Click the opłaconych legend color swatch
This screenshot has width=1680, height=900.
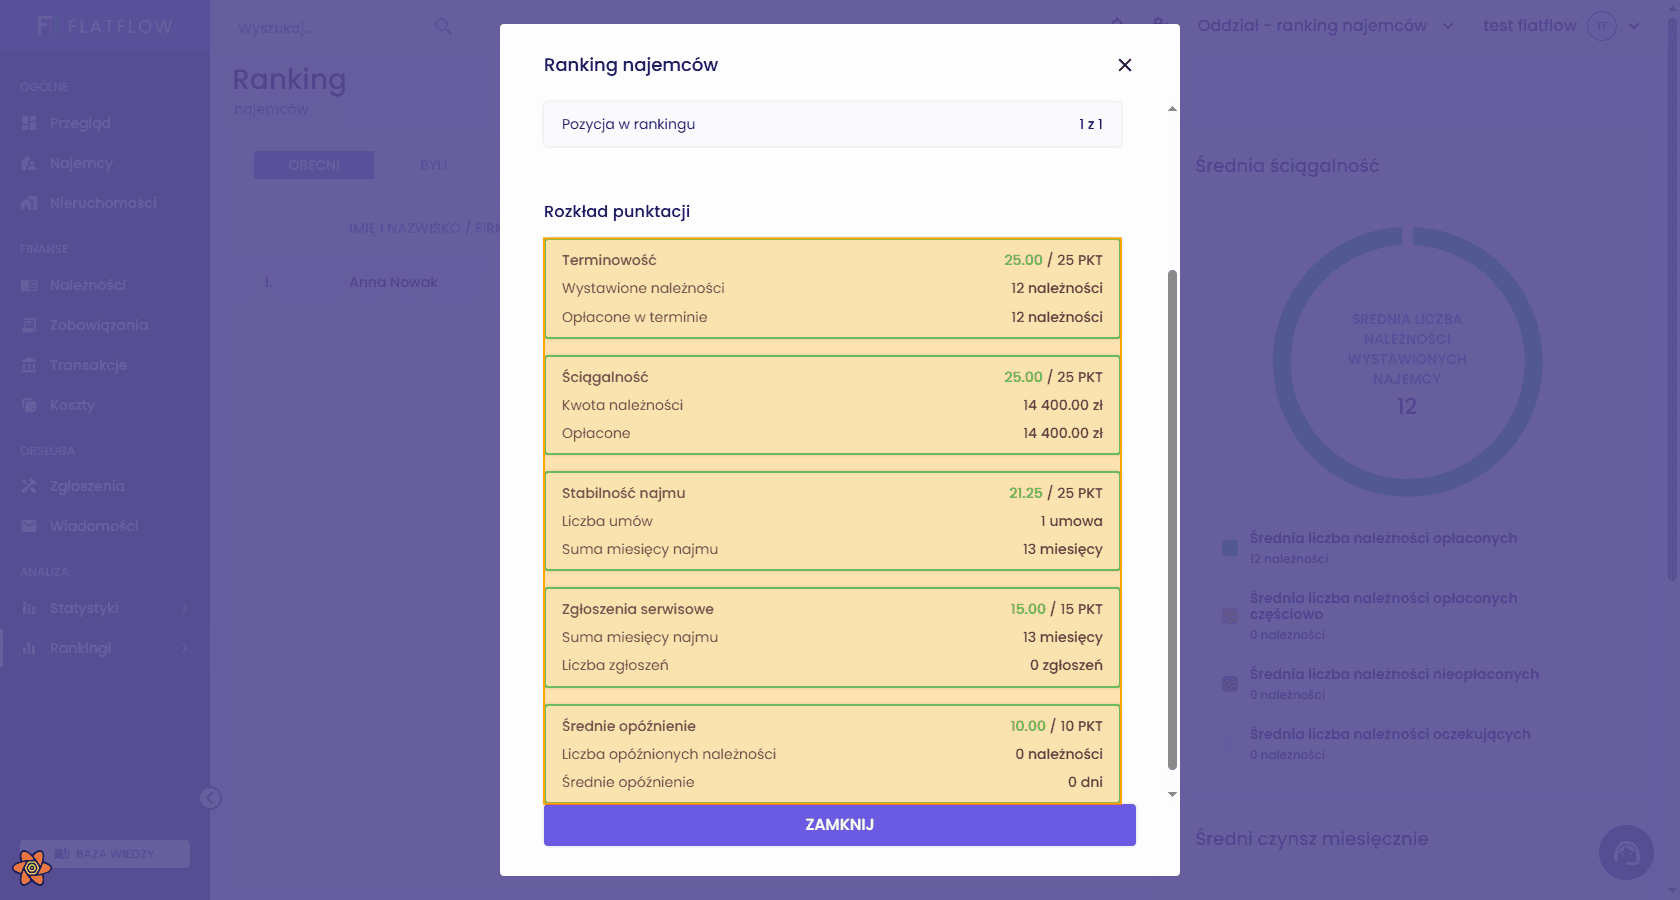pos(1230,548)
